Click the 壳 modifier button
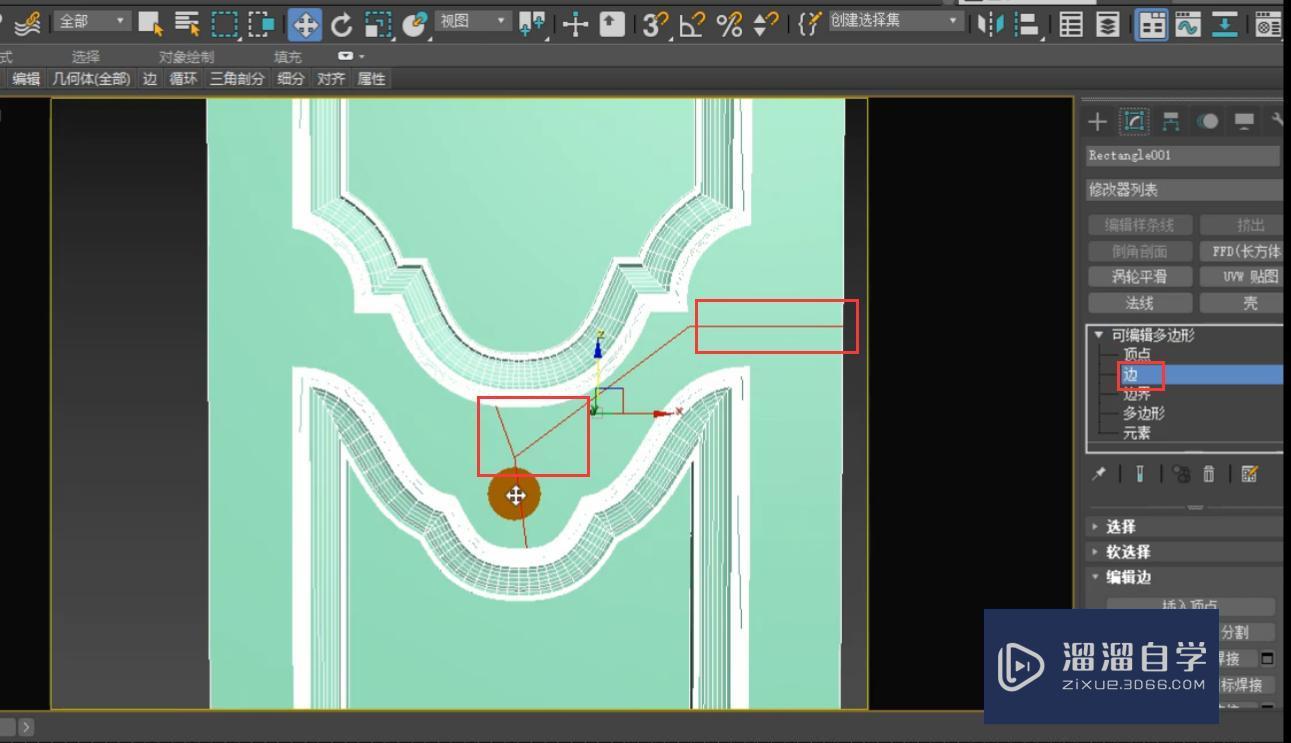This screenshot has height=743, width=1291. [x=1242, y=303]
